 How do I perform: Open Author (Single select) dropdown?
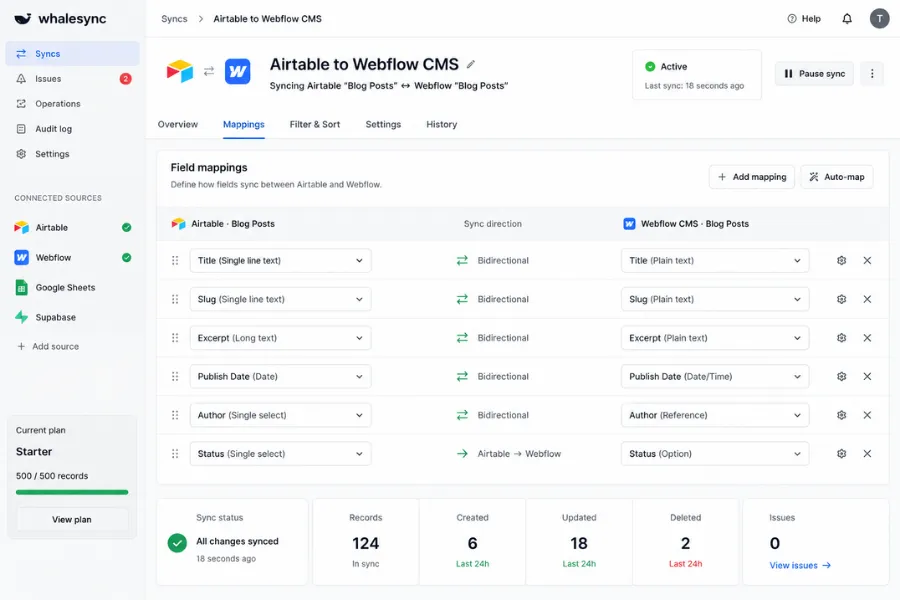tap(280, 415)
